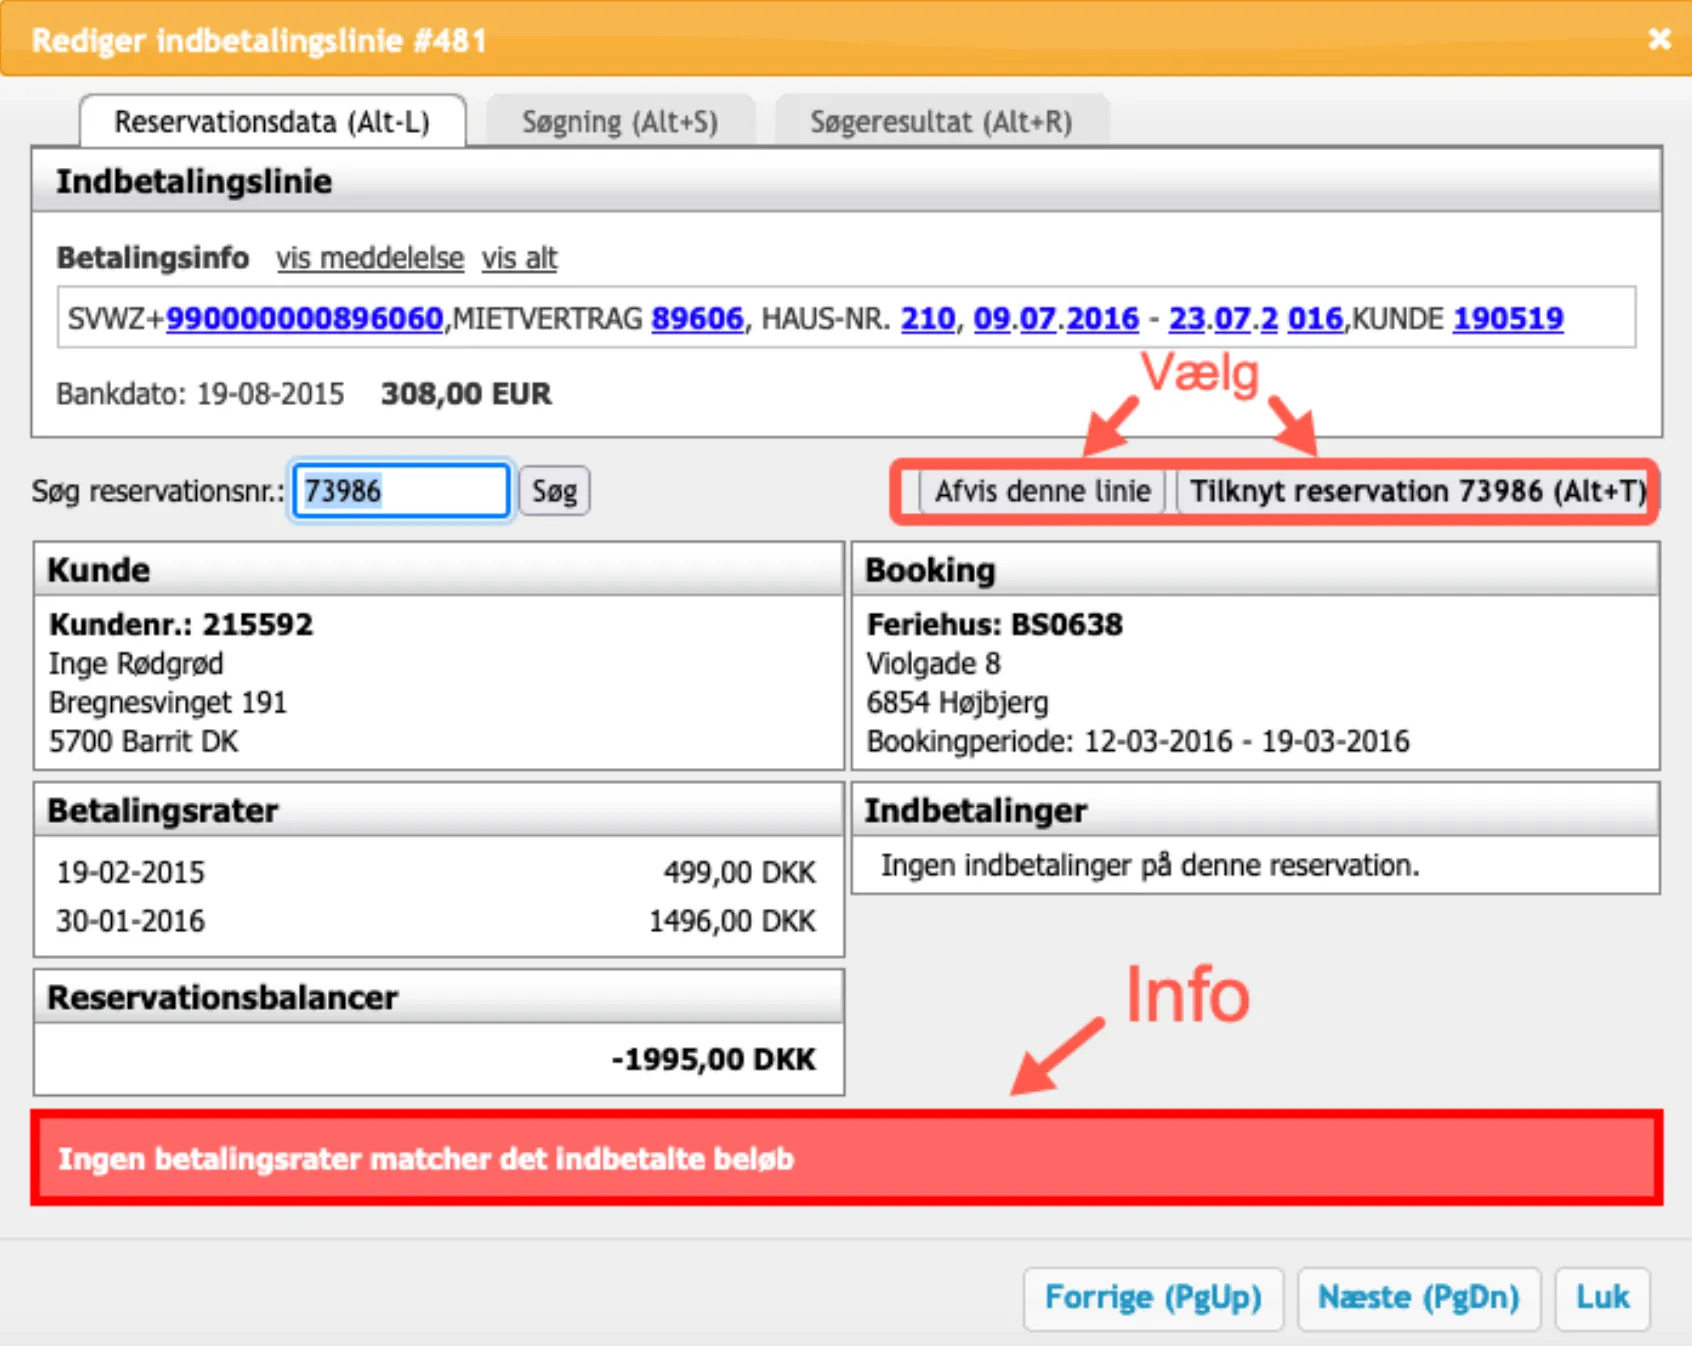Focus the reservation number search field
1692x1346 pixels.
point(401,491)
